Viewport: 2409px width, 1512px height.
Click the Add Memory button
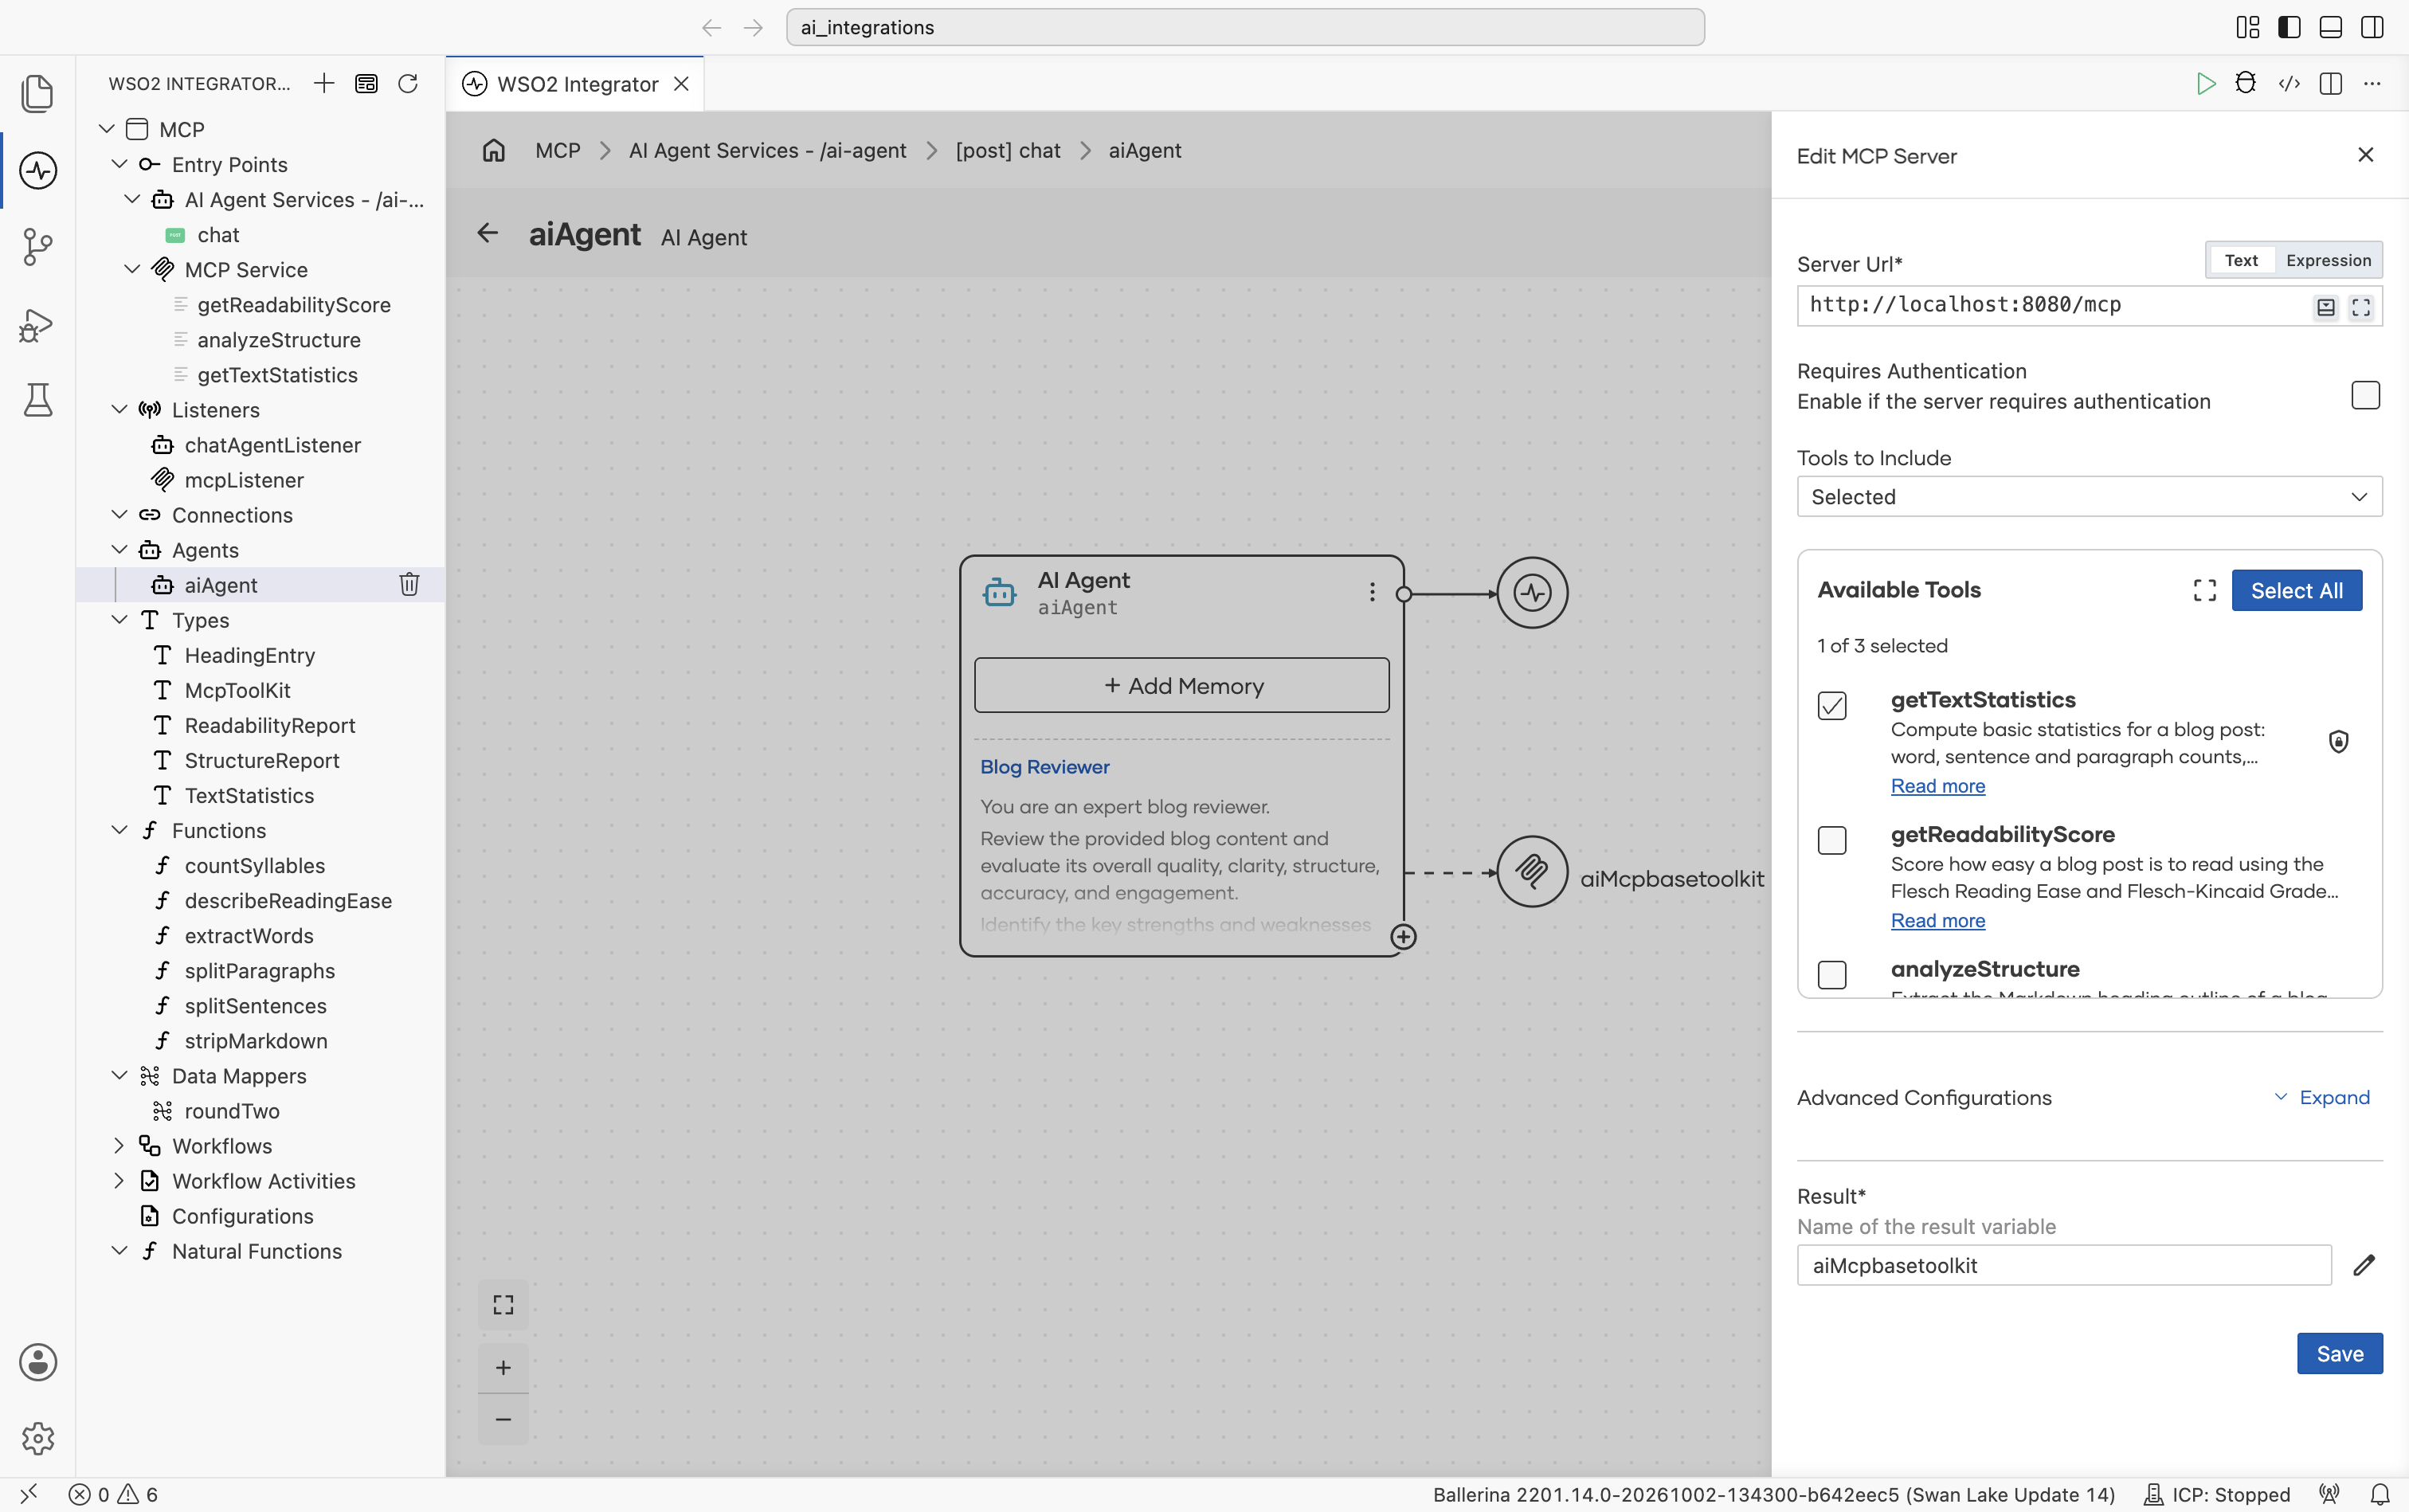[x=1182, y=686]
